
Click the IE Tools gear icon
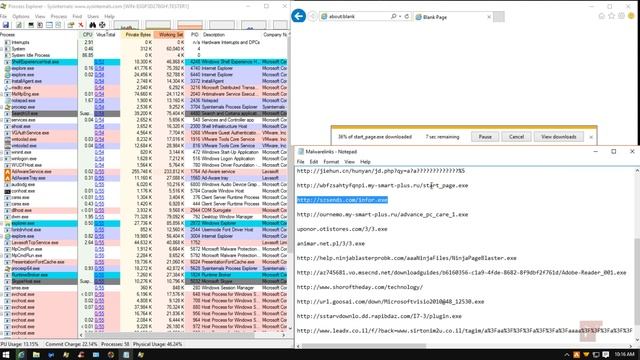[621, 16]
